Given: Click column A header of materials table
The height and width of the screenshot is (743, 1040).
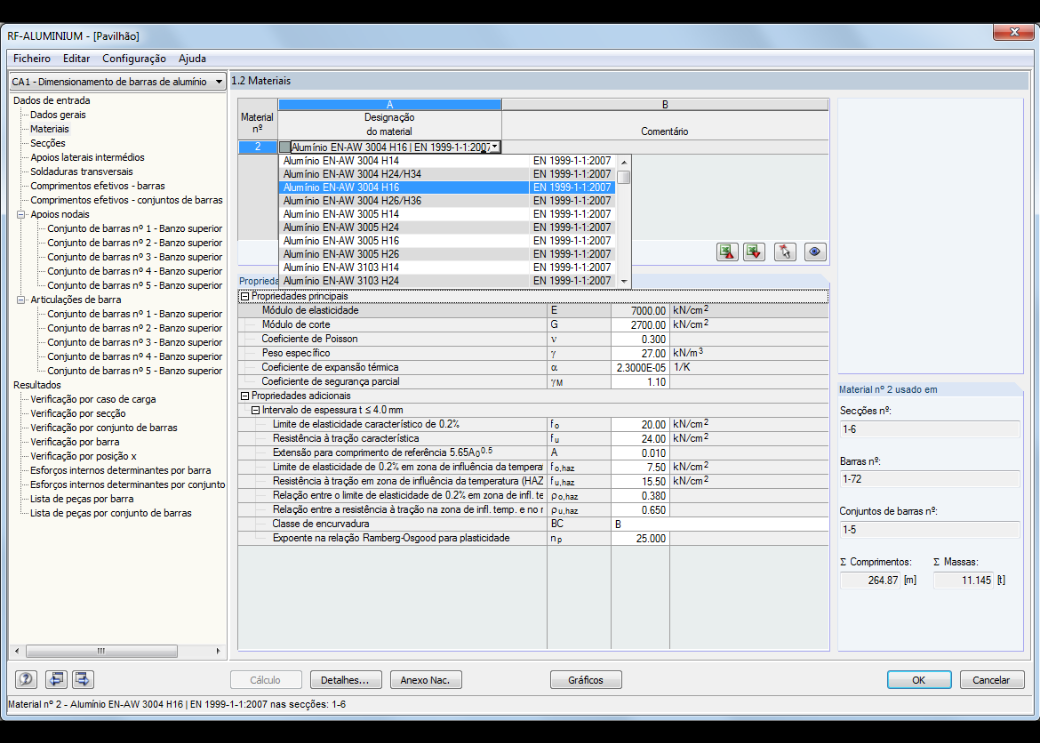Looking at the screenshot, I should pos(389,104).
